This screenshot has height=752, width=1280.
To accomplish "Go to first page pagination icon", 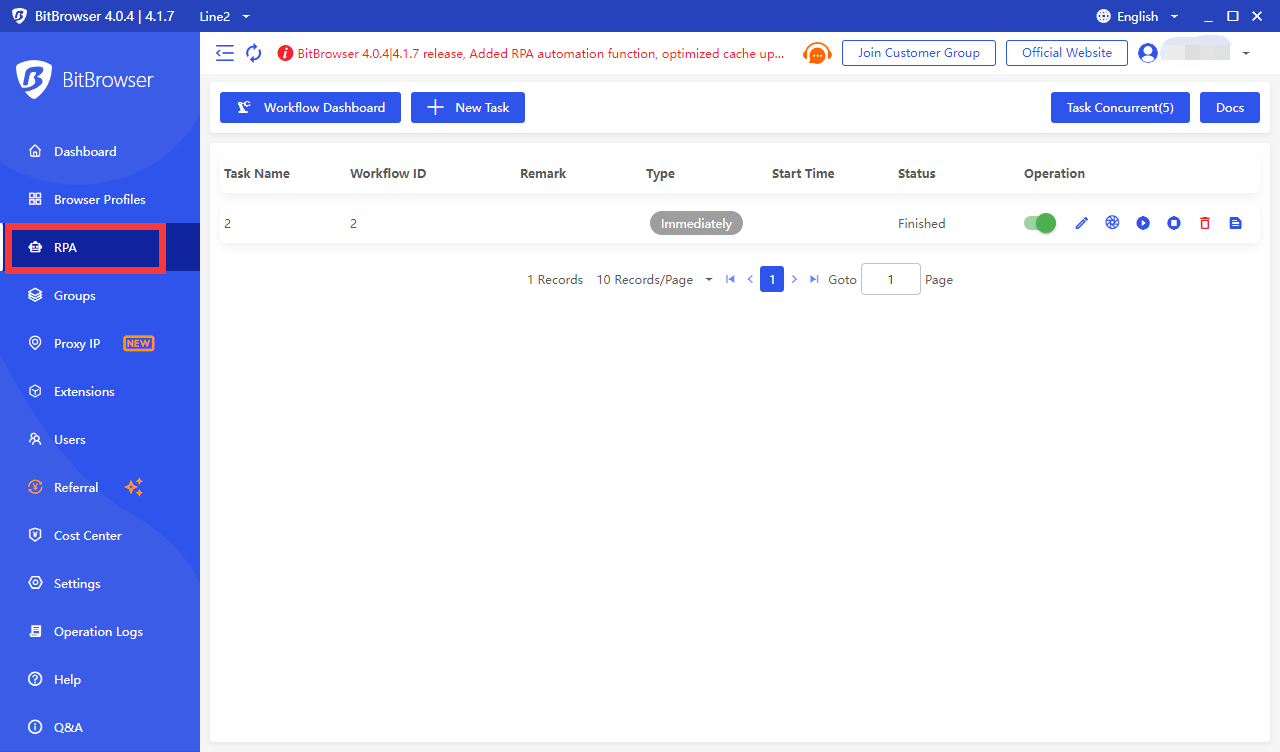I will [730, 280].
